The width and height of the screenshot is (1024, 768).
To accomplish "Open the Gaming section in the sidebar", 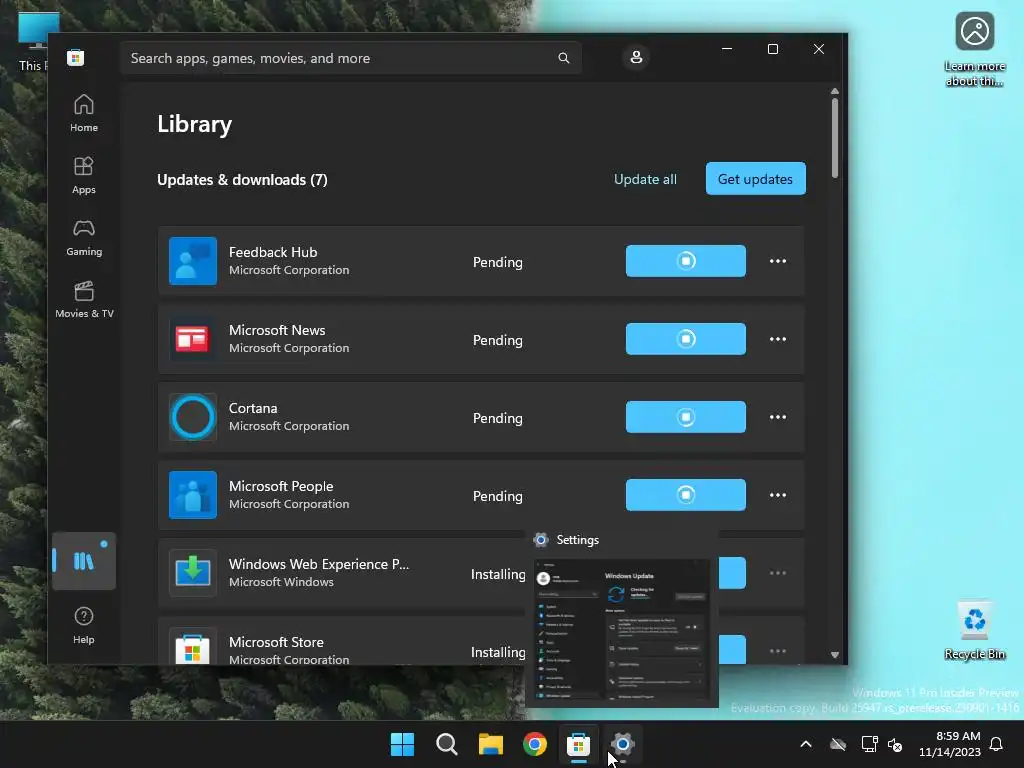I will [x=84, y=238].
